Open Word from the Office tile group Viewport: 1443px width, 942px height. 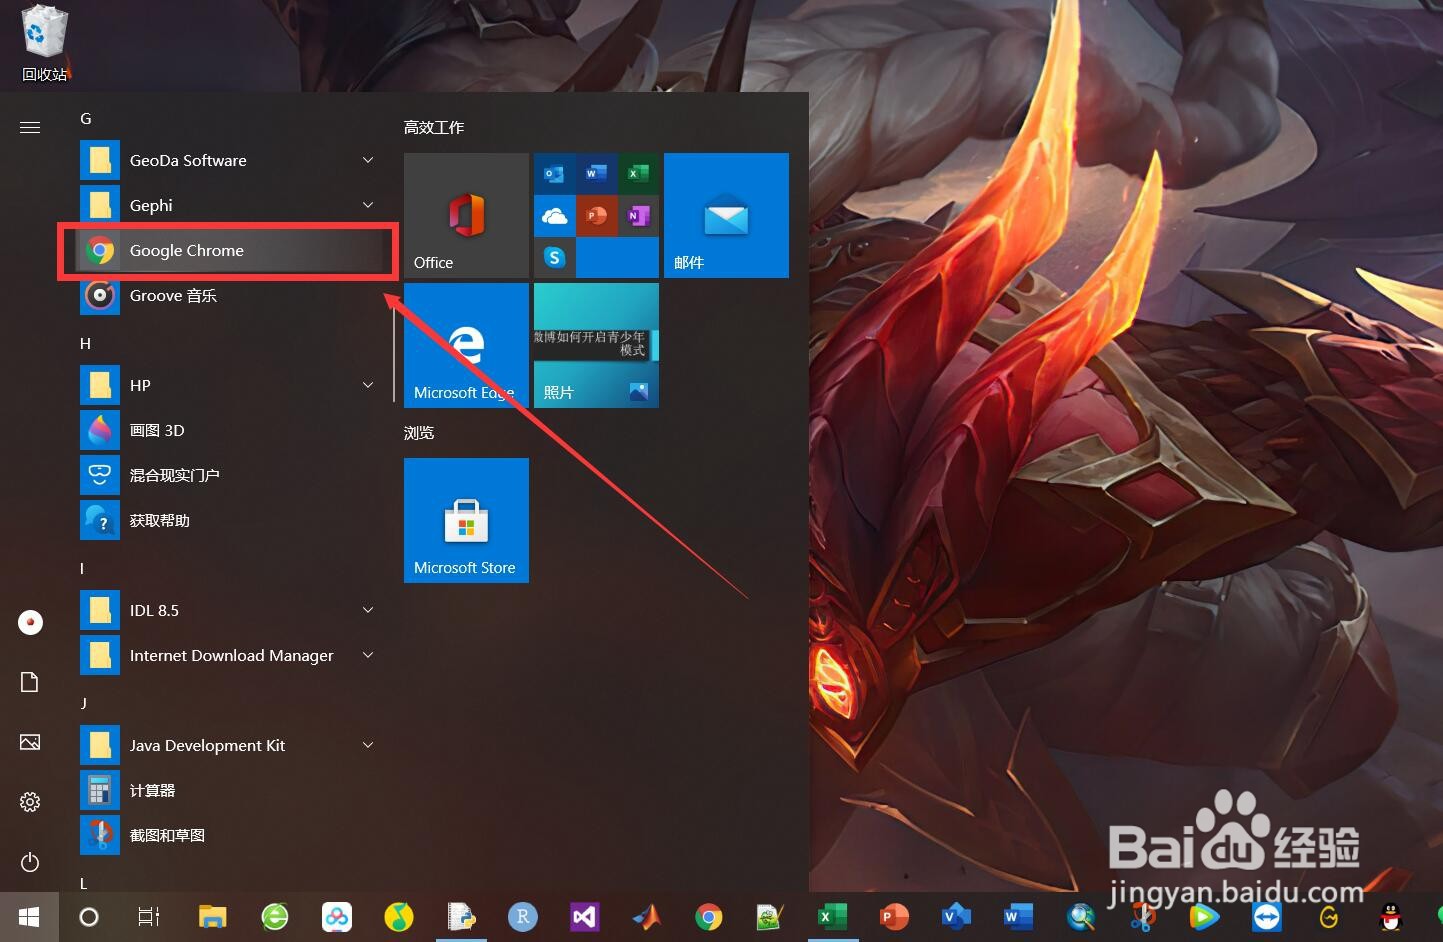[x=596, y=173]
